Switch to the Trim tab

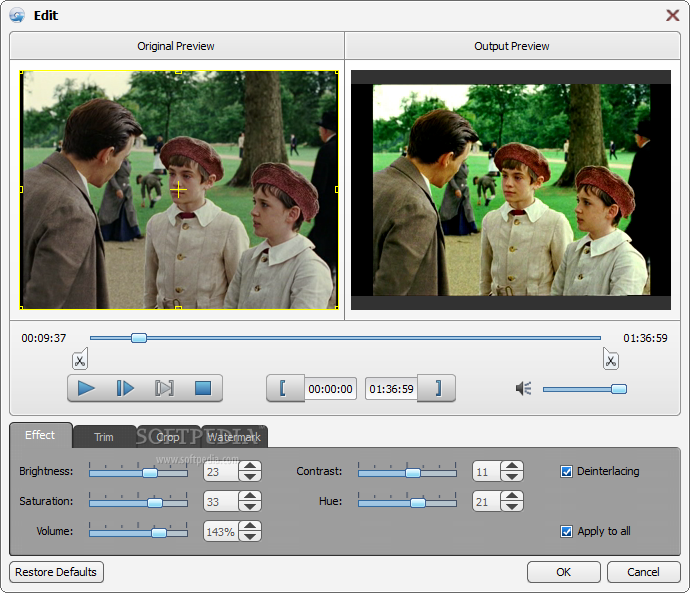[x=104, y=437]
